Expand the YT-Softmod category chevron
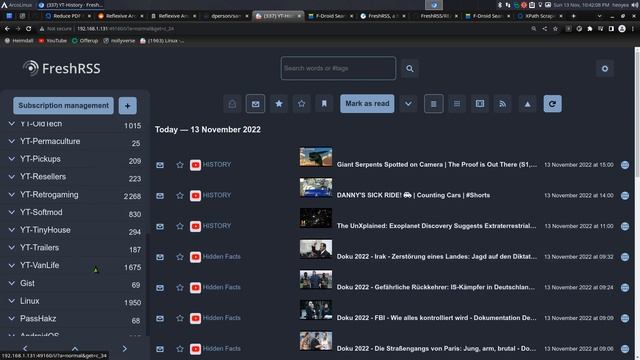This screenshot has height=360, width=640. point(11,212)
